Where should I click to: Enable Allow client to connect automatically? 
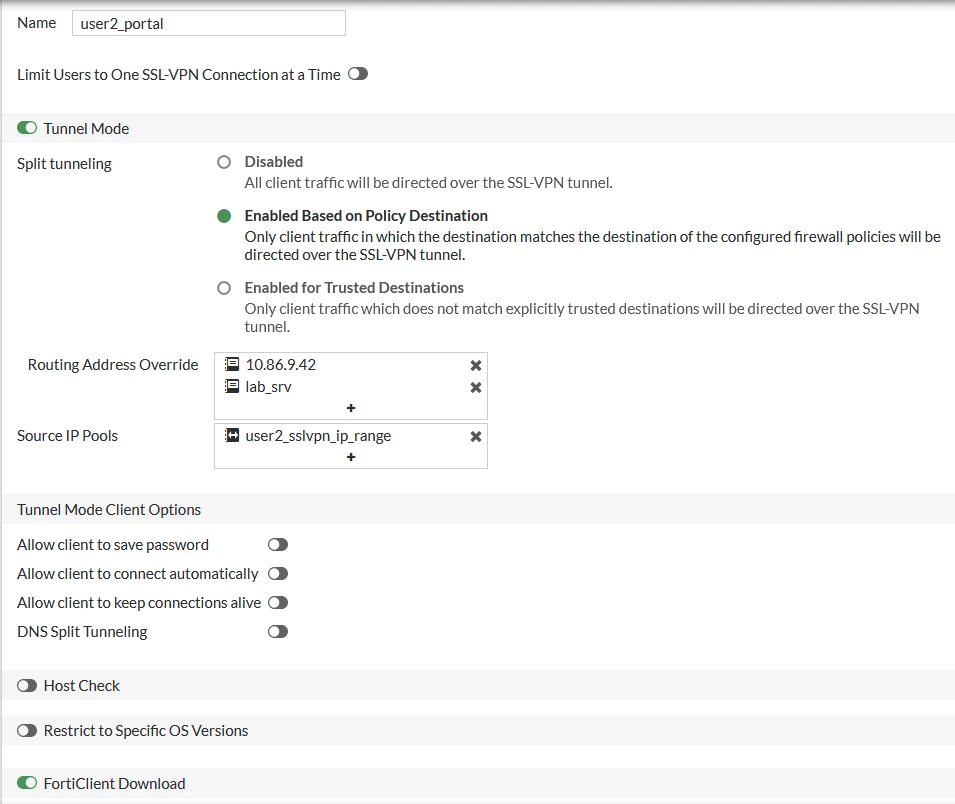pyautogui.click(x=278, y=574)
